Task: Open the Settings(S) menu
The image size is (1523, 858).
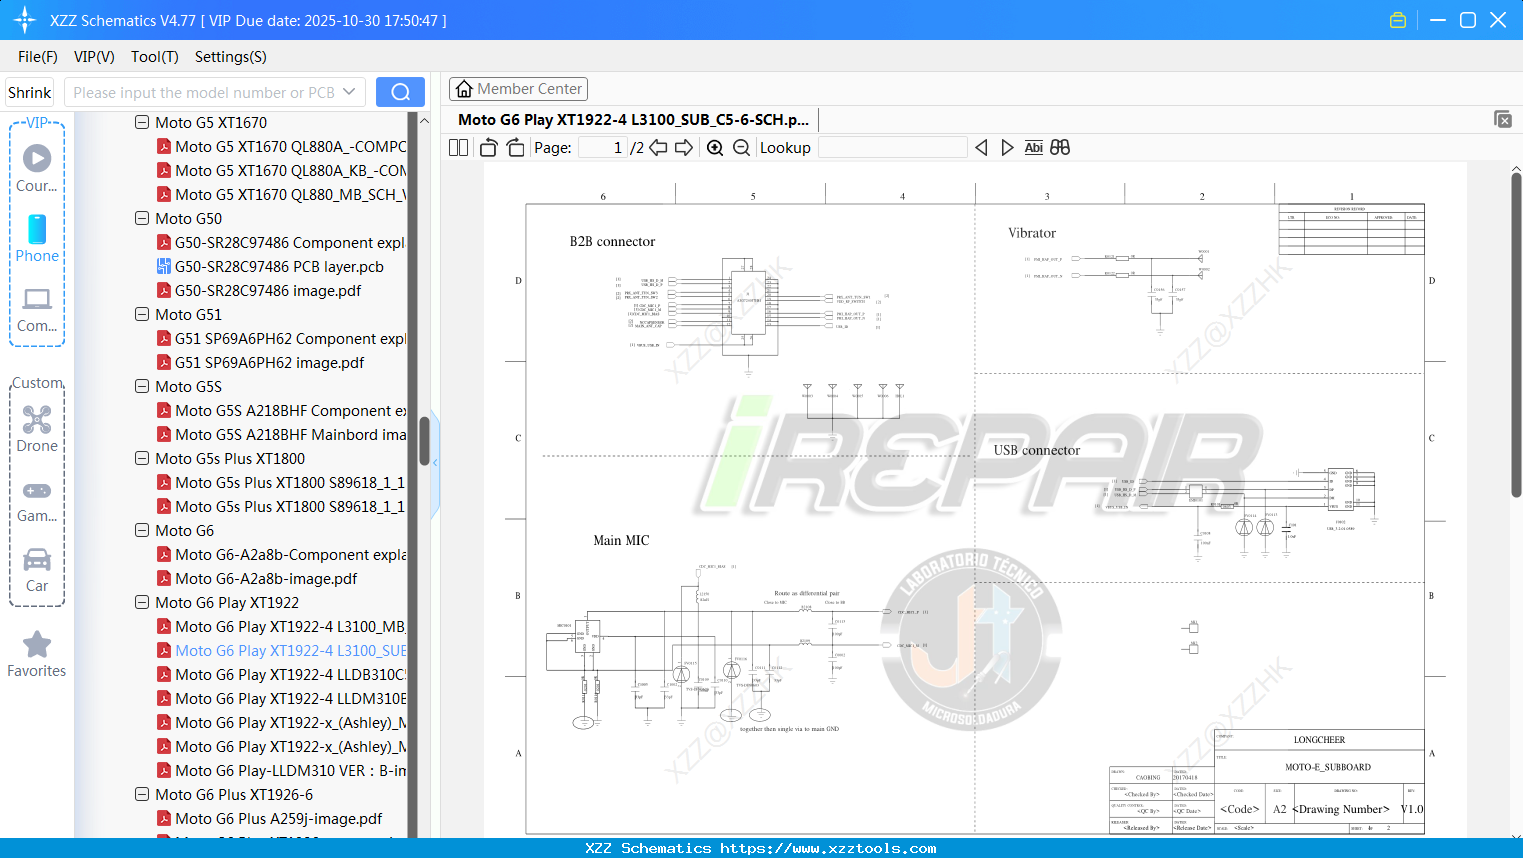Action: point(231,57)
